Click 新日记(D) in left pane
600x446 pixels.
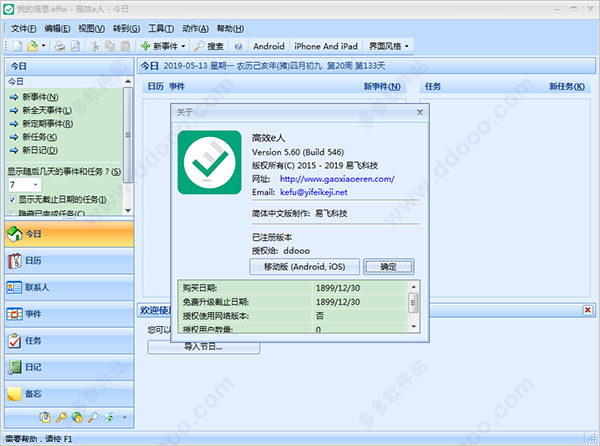tap(40, 150)
